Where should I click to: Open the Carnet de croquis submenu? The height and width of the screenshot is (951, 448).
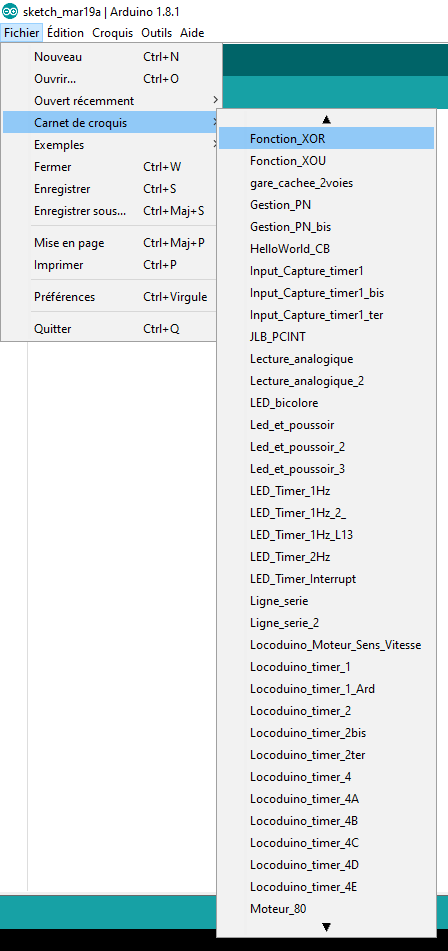click(112, 123)
